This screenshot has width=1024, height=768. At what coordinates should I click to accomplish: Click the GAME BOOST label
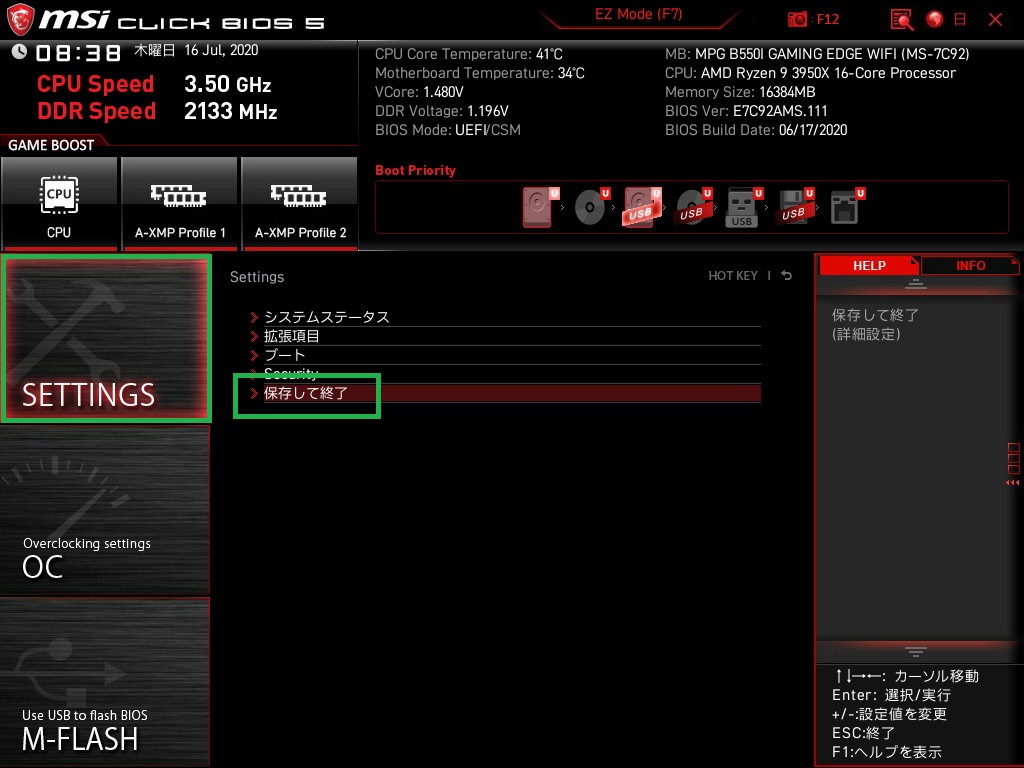click(x=51, y=145)
